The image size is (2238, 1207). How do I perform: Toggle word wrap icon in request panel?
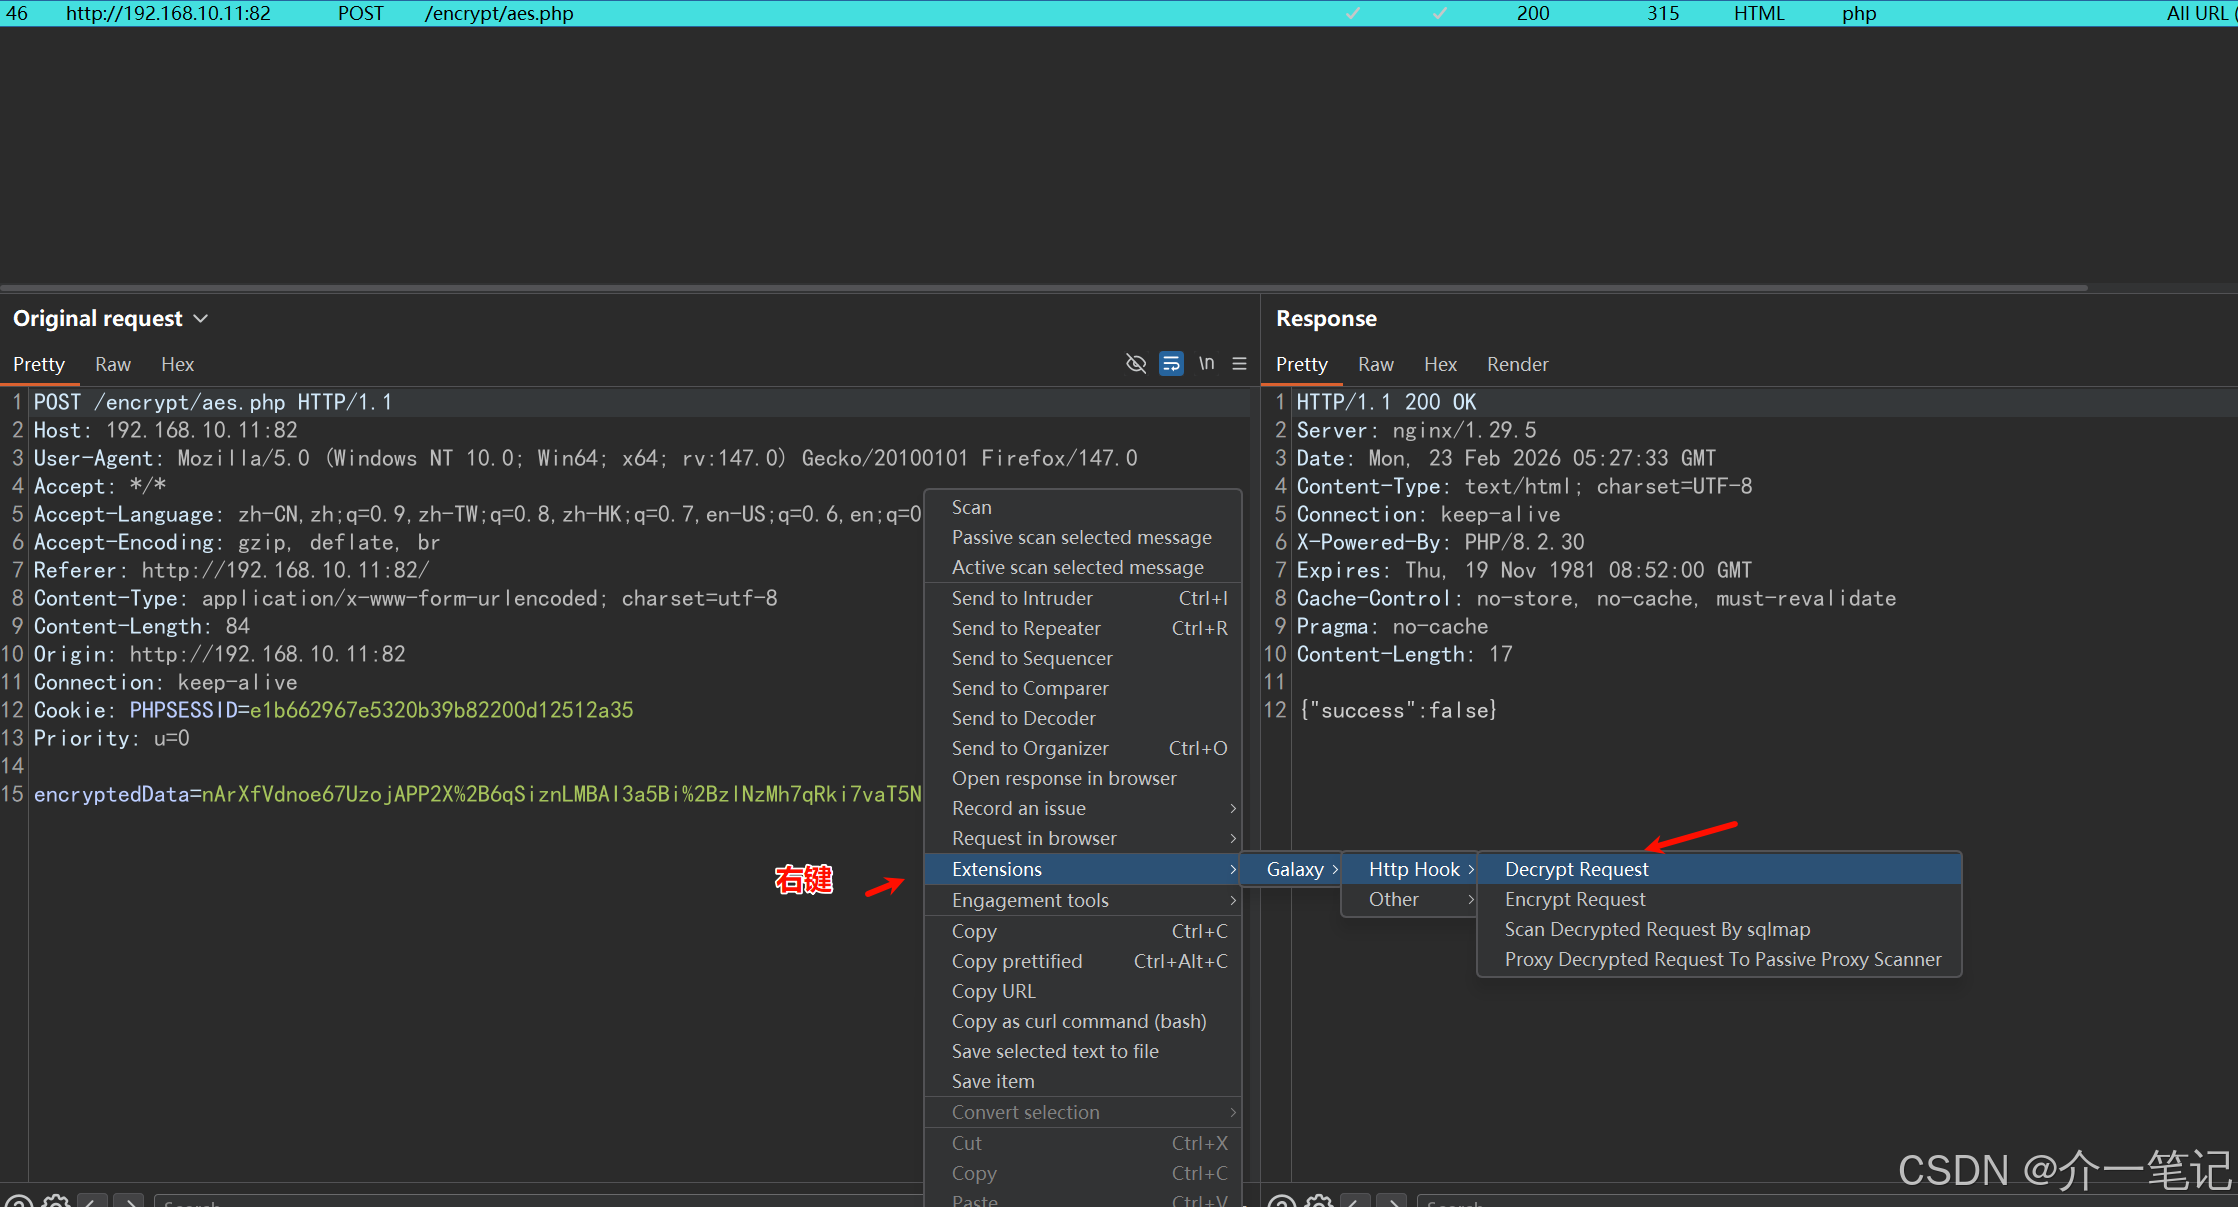click(x=1171, y=363)
